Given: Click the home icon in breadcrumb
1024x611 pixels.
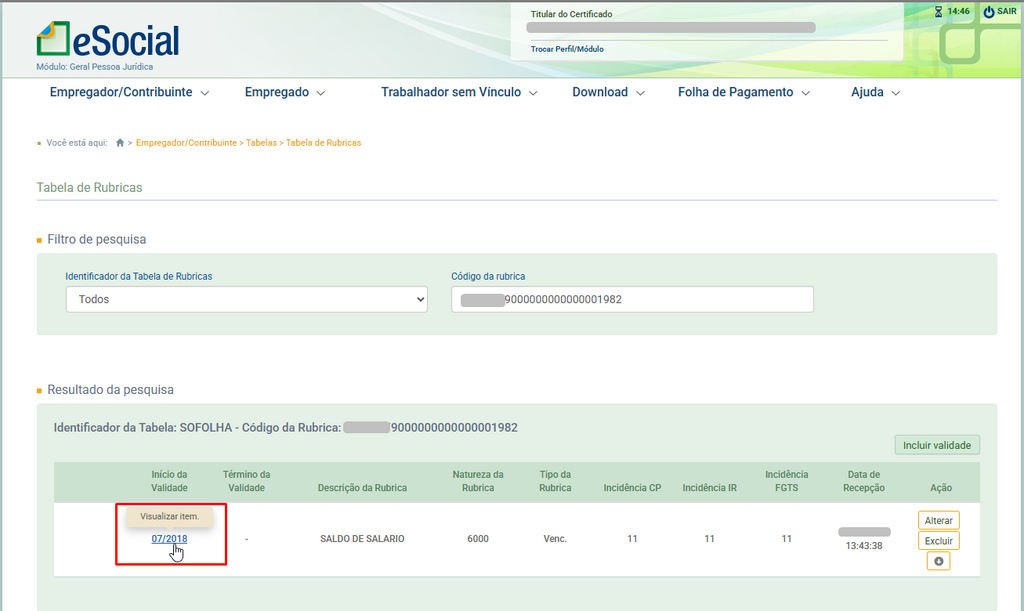Looking at the screenshot, I should point(120,143).
